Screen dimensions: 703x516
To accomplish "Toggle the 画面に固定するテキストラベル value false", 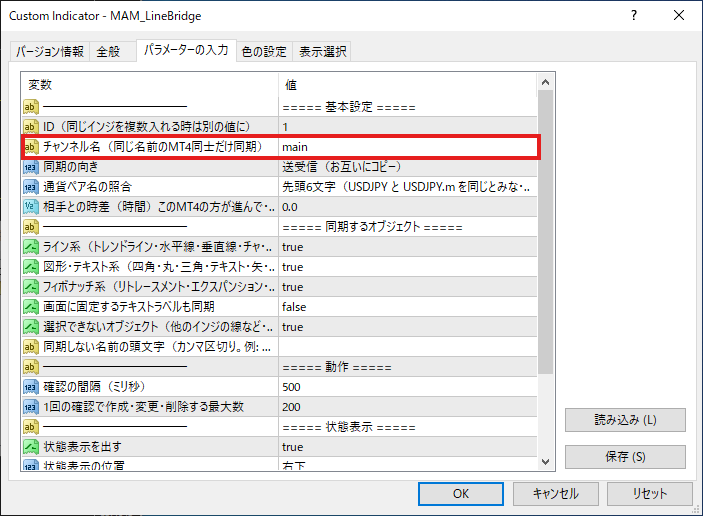I will coord(407,307).
